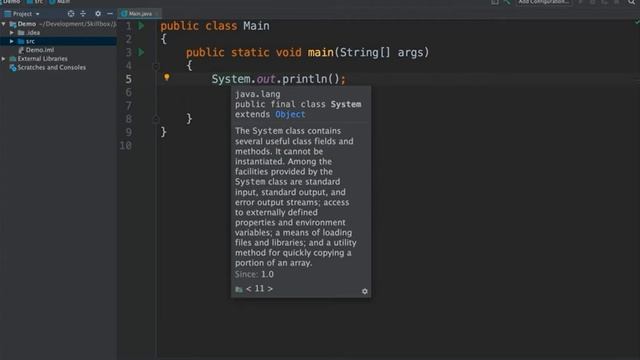This screenshot has width=640, height=360.
Task: Click 'Since: 1.0' text in documentation popup
Action: 254,274
